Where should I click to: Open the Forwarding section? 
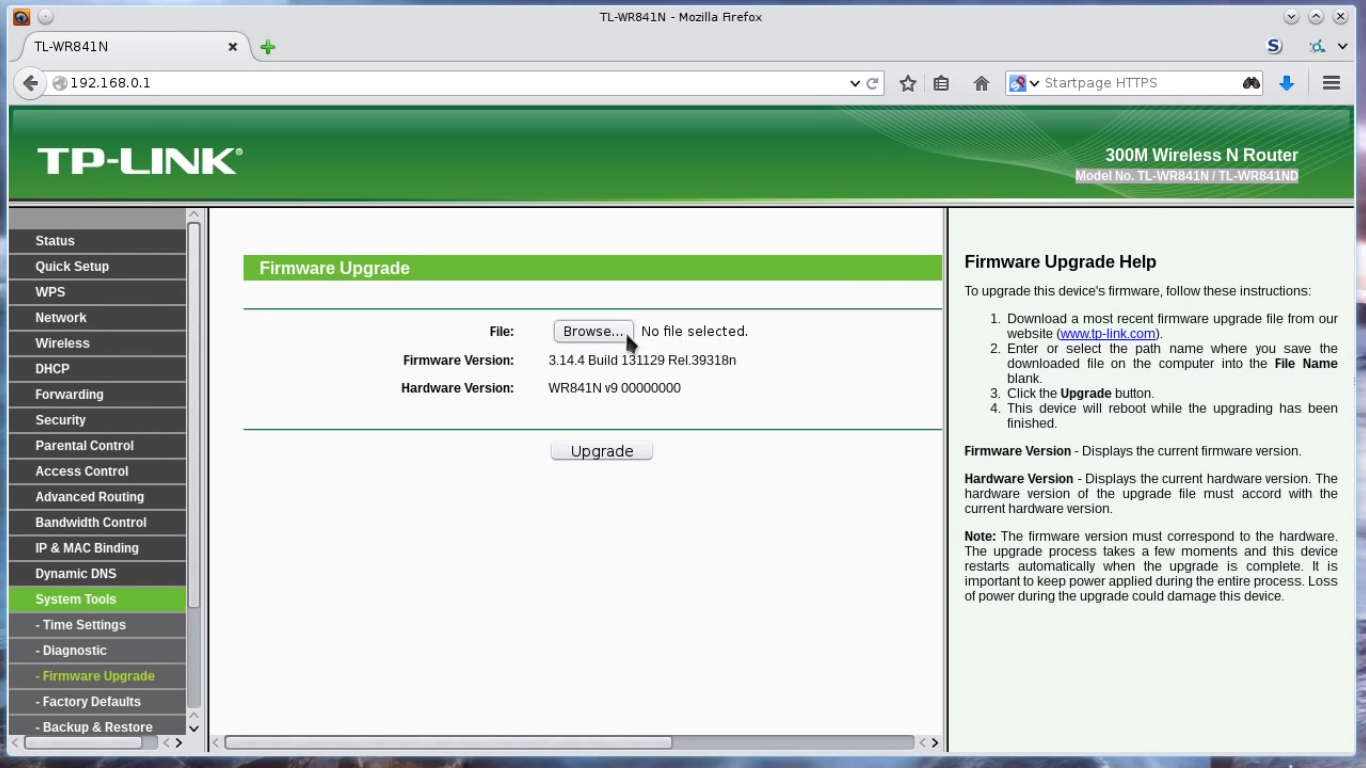point(97,395)
